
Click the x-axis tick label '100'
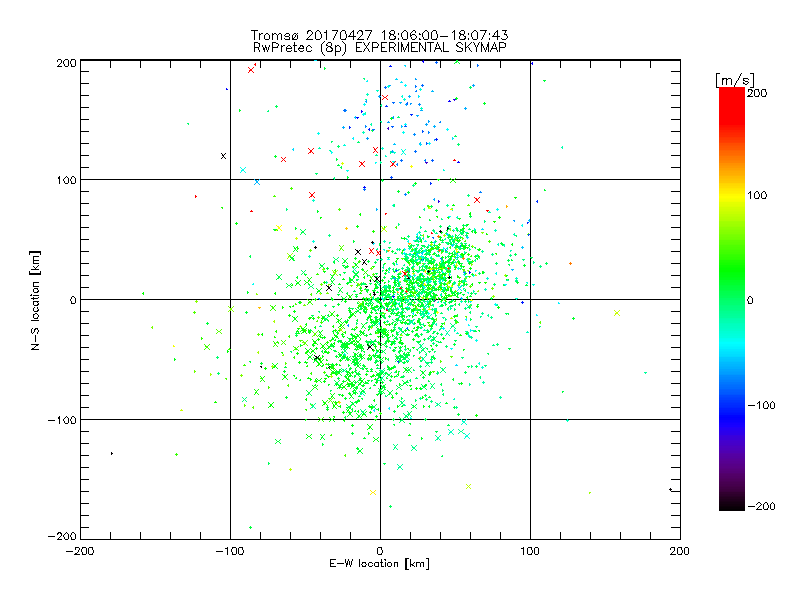coord(530,551)
